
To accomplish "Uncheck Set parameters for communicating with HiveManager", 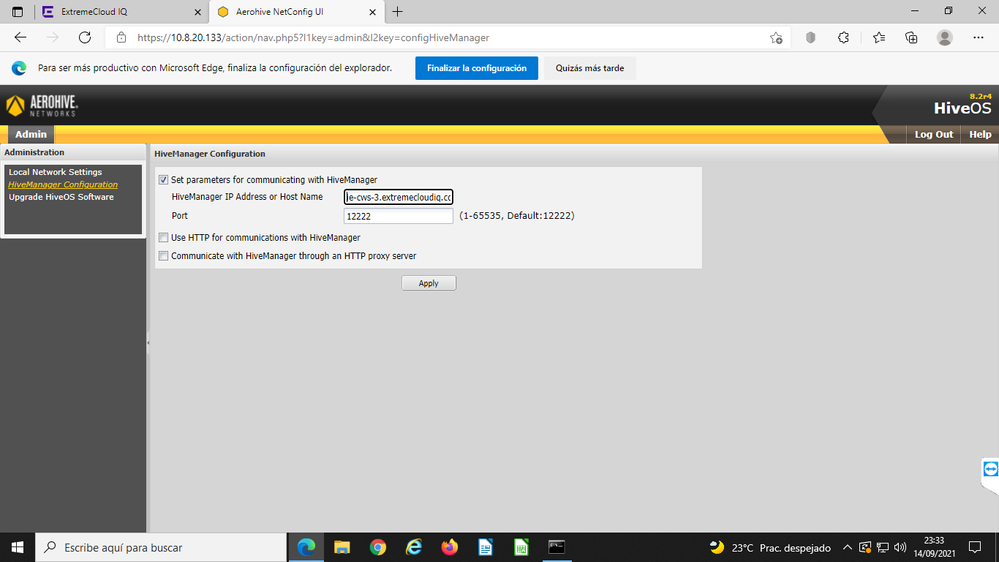I will point(164,180).
